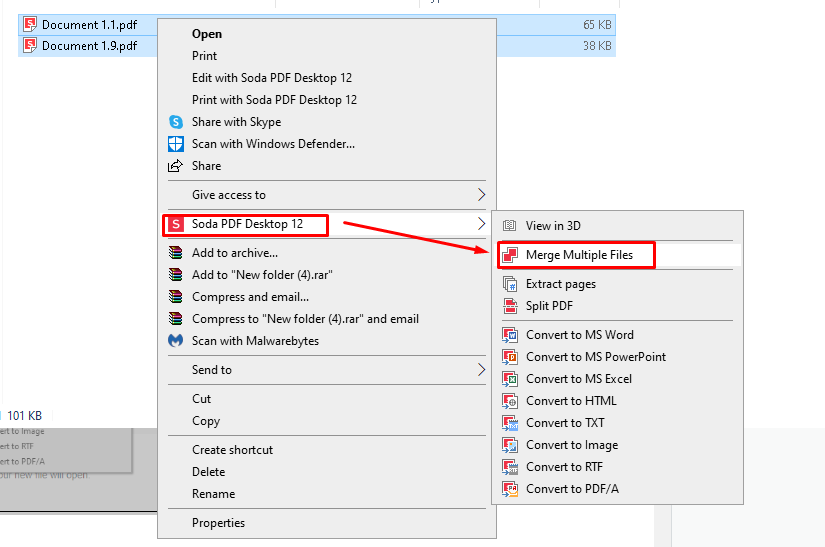The height and width of the screenshot is (547, 825).
Task: Expand the Soda PDF Desktop 12 submenu arrow
Action: click(x=481, y=224)
